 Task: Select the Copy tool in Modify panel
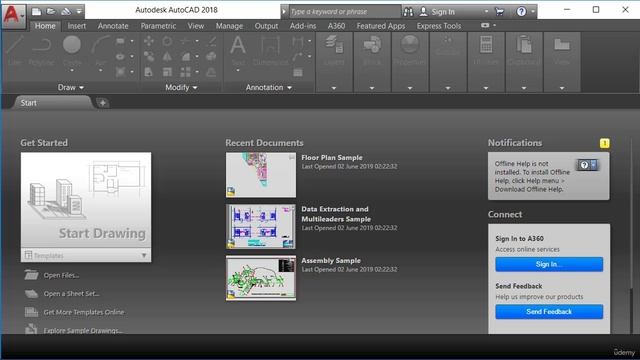click(149, 57)
